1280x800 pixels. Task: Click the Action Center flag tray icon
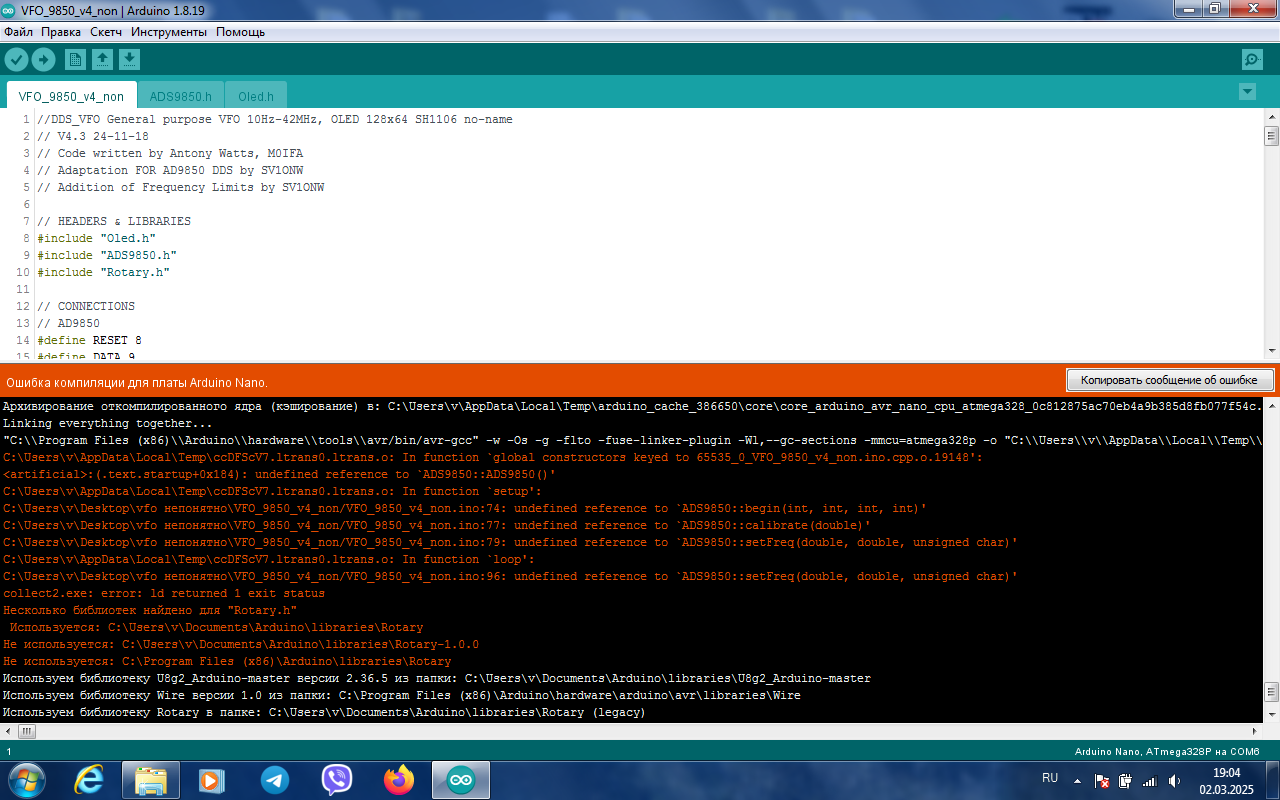(1102, 781)
